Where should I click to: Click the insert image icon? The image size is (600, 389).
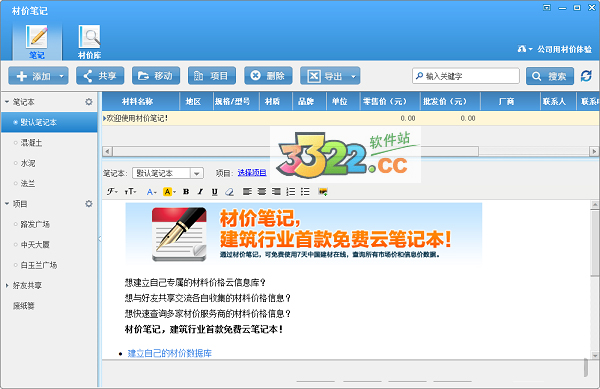(x=323, y=192)
